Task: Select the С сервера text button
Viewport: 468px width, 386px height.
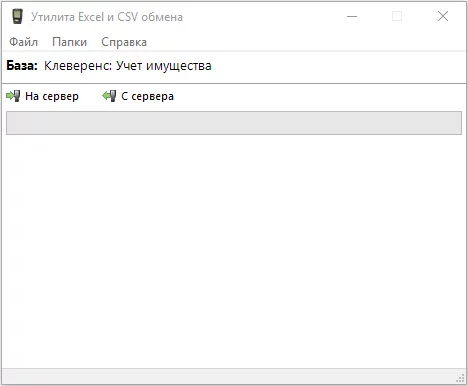Action: 147,96
